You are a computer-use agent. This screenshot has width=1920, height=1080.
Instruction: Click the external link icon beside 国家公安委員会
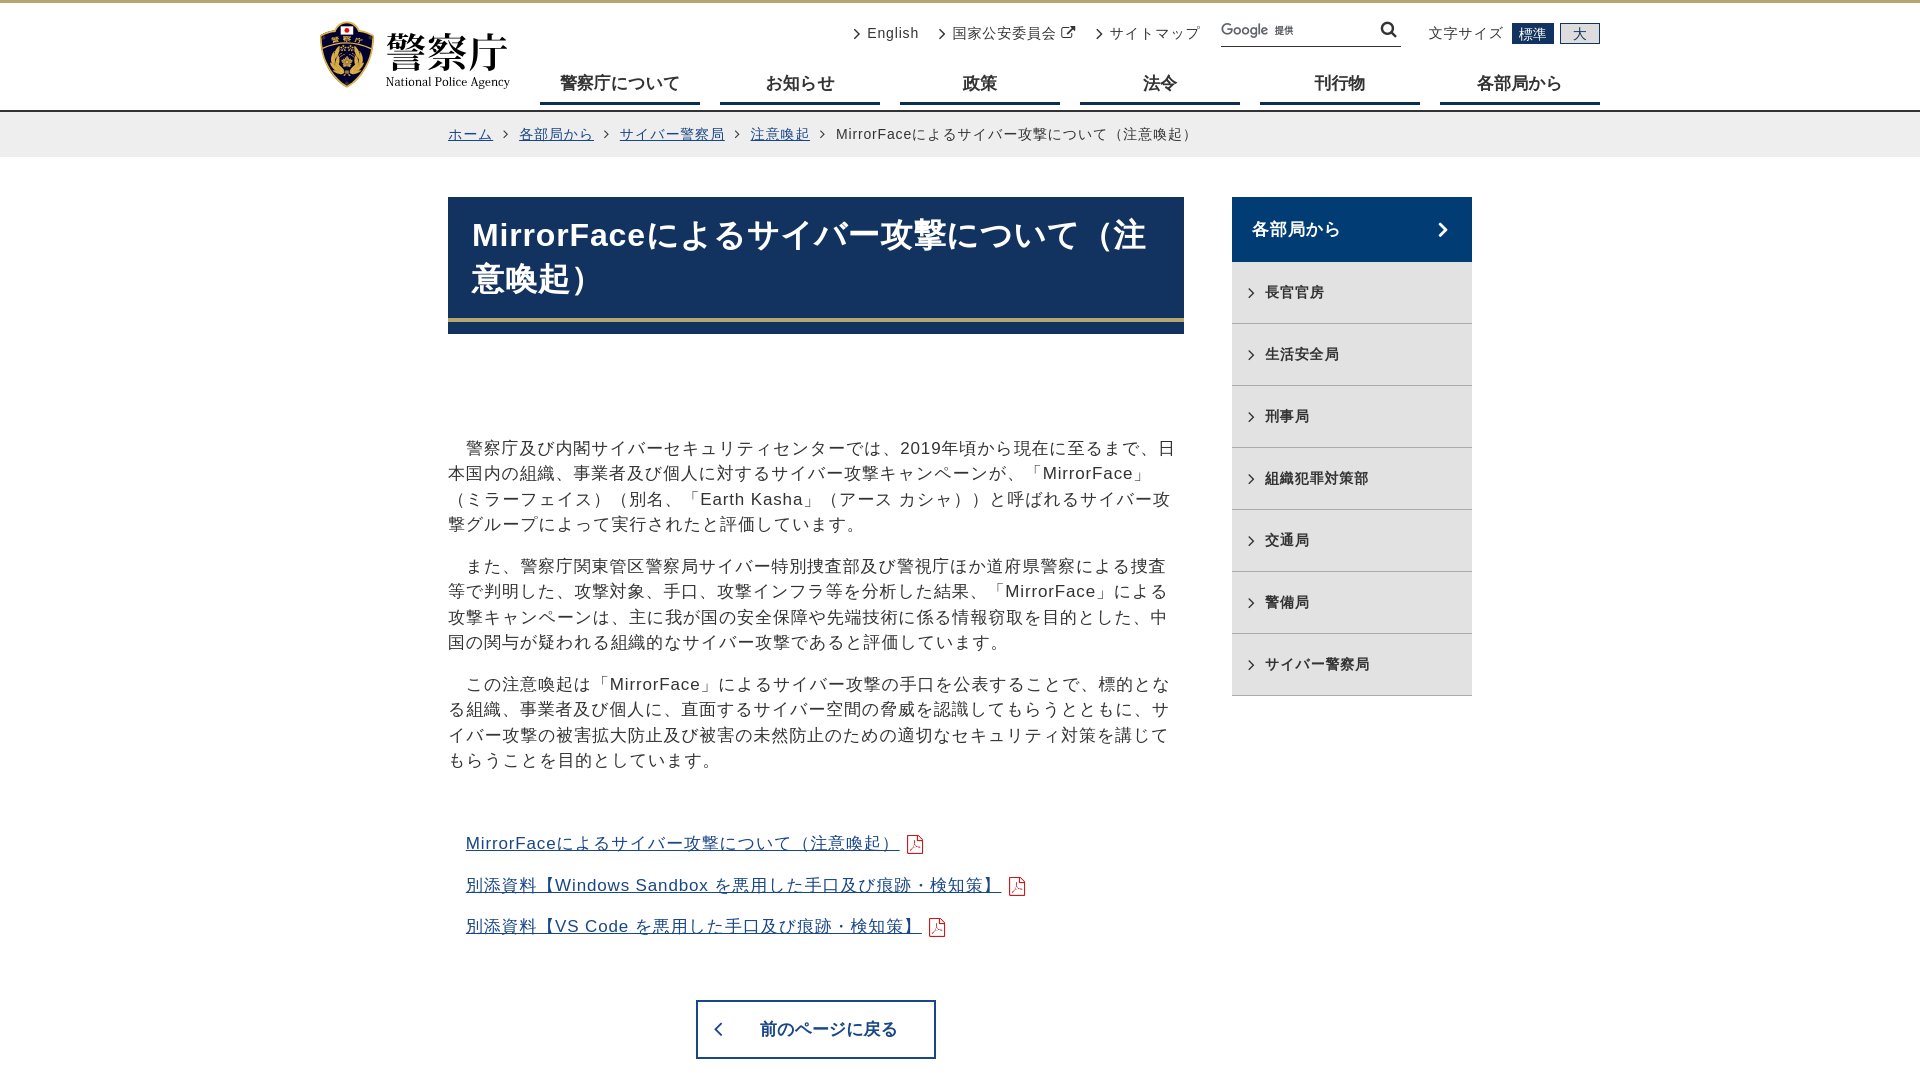click(1068, 33)
